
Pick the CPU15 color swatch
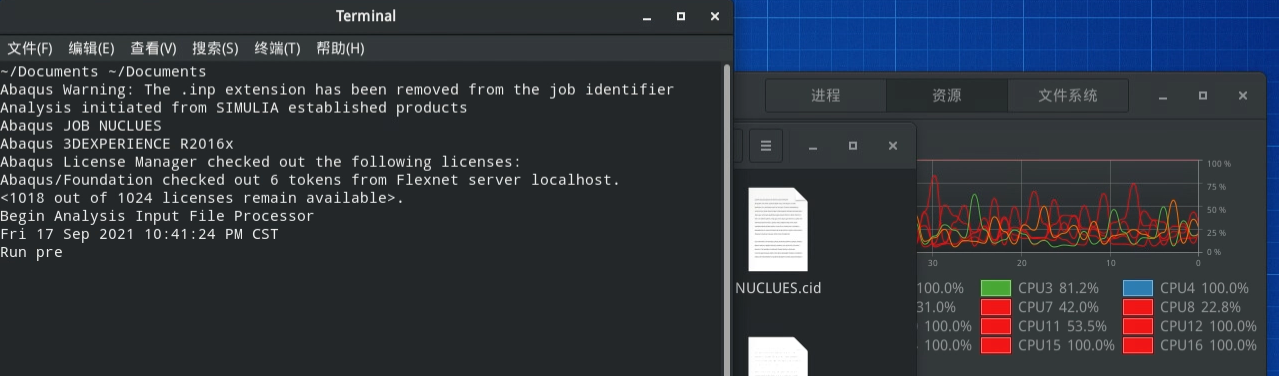995,345
